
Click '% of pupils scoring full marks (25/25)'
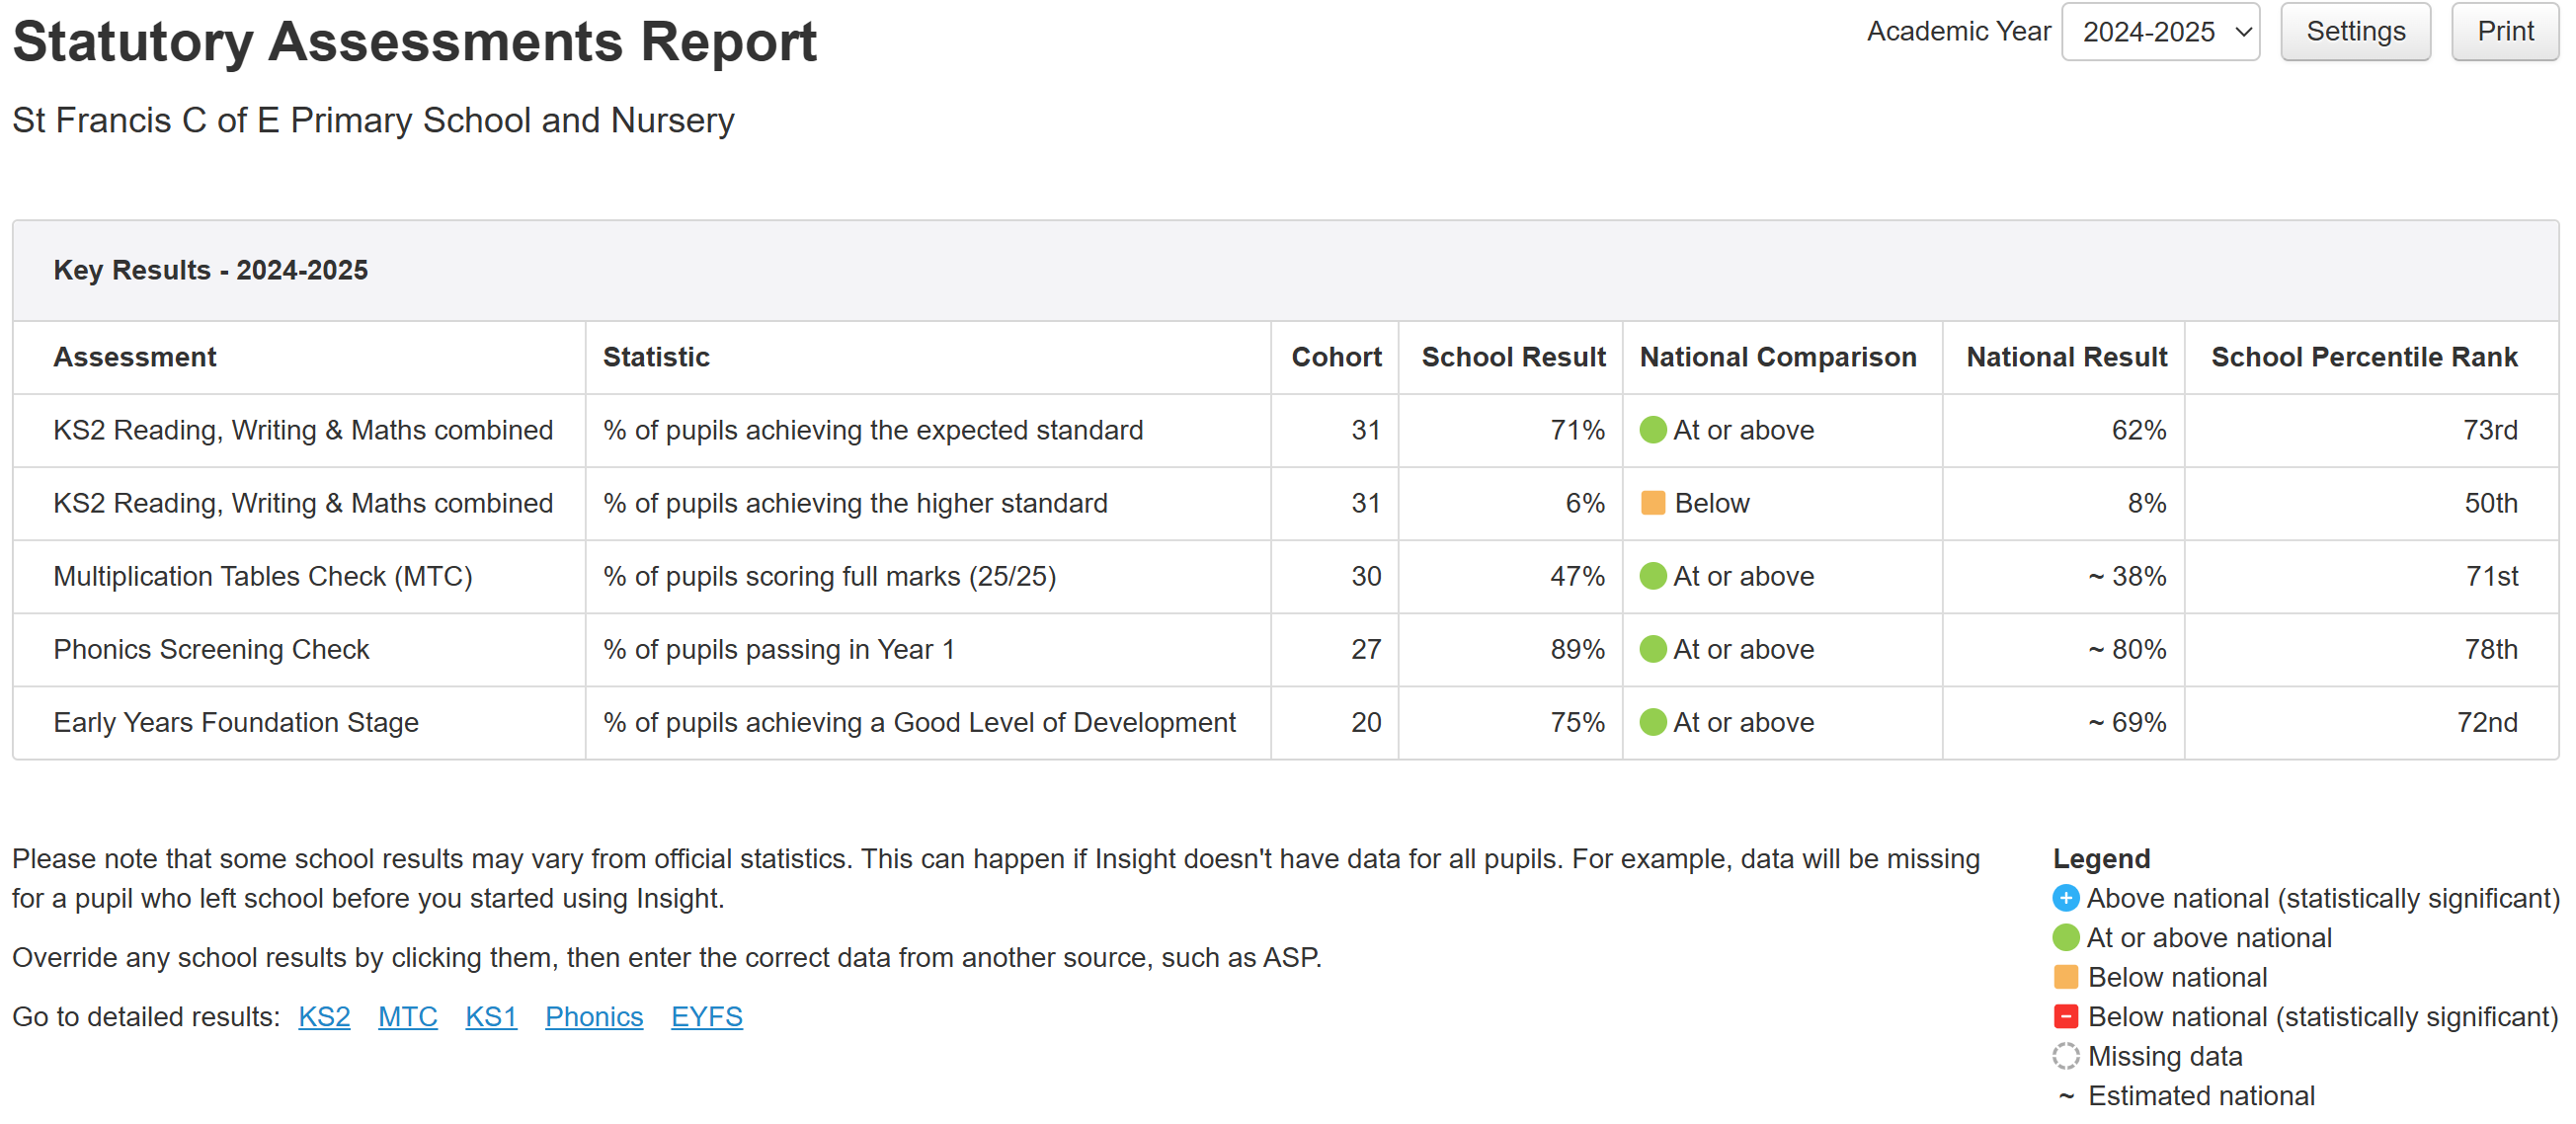point(829,576)
